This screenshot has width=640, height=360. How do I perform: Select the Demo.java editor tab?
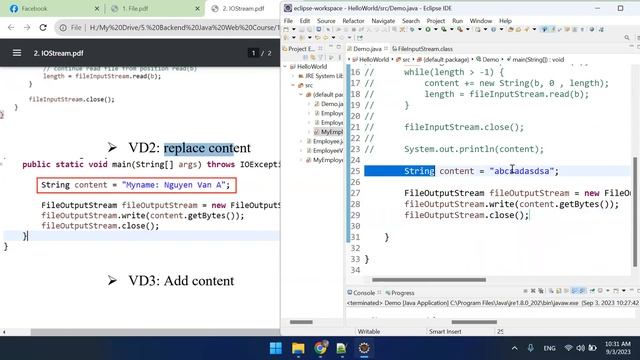[x=367, y=49]
